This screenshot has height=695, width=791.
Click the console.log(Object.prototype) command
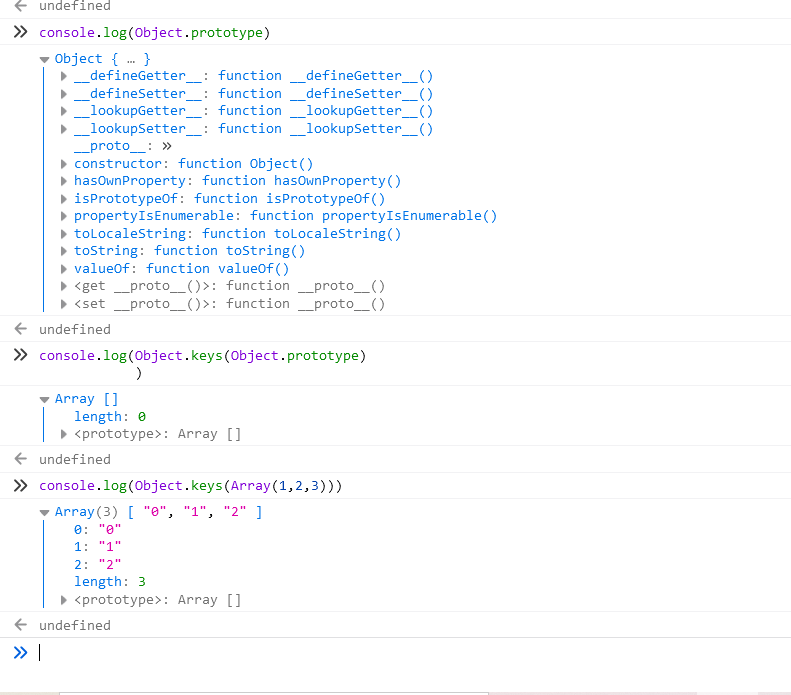click(x=155, y=33)
